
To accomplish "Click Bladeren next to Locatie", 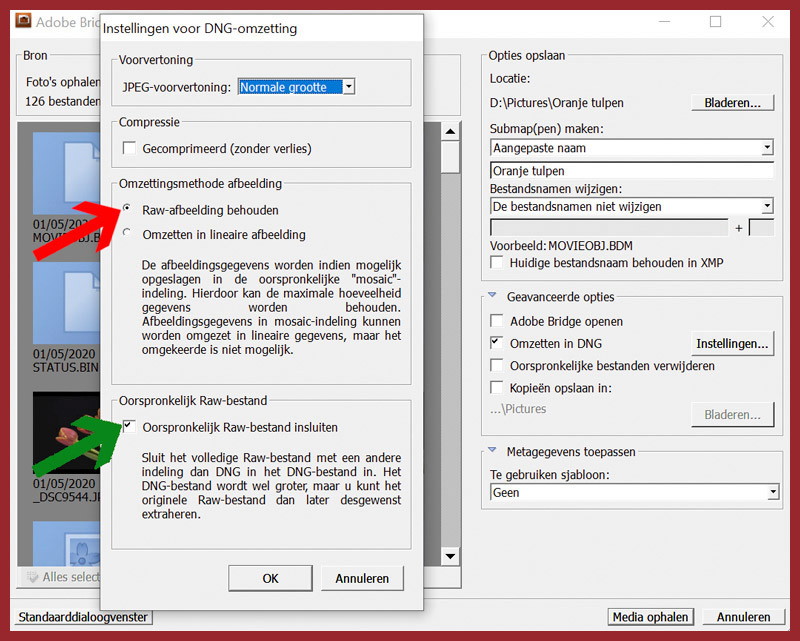I will [733, 103].
